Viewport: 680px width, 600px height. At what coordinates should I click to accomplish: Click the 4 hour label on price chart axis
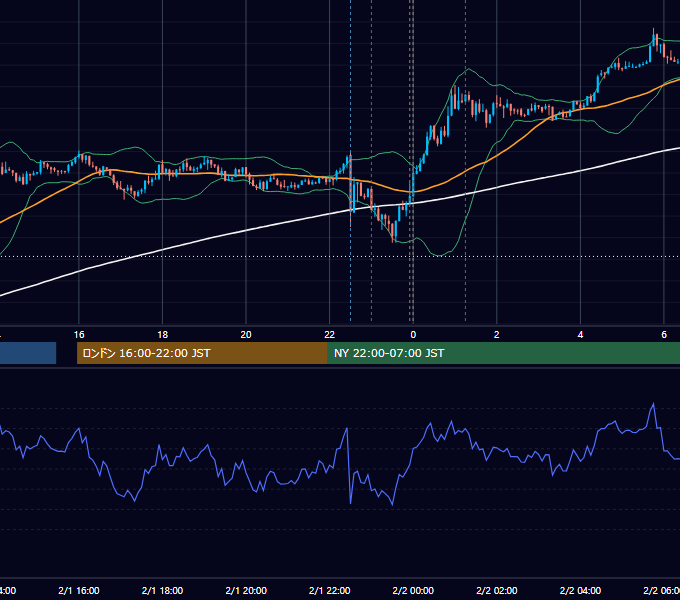[580, 335]
